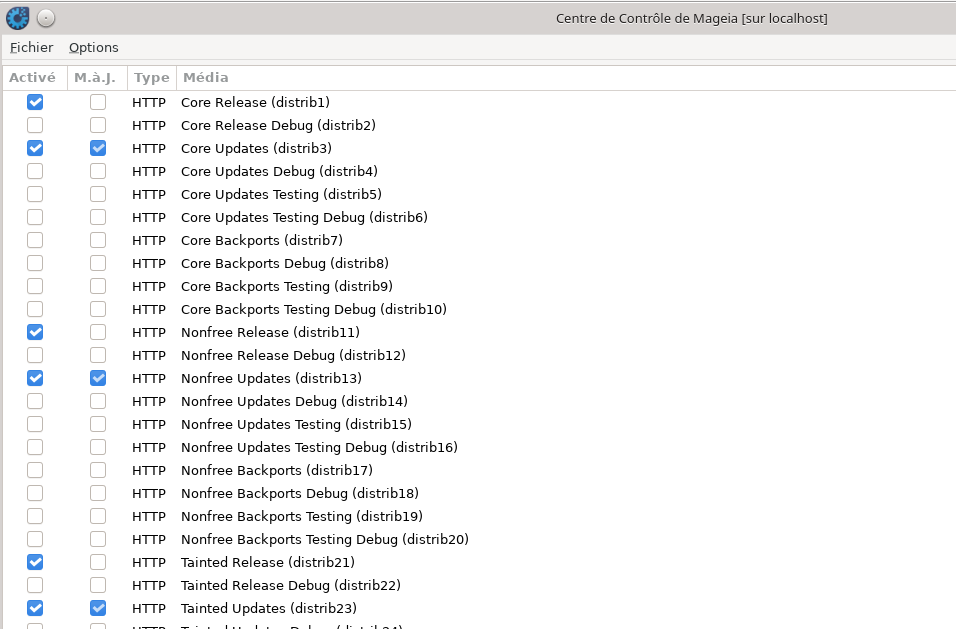Enable Core Updates Testing (distrib5)
The width and height of the screenshot is (956, 629).
(x=35, y=194)
